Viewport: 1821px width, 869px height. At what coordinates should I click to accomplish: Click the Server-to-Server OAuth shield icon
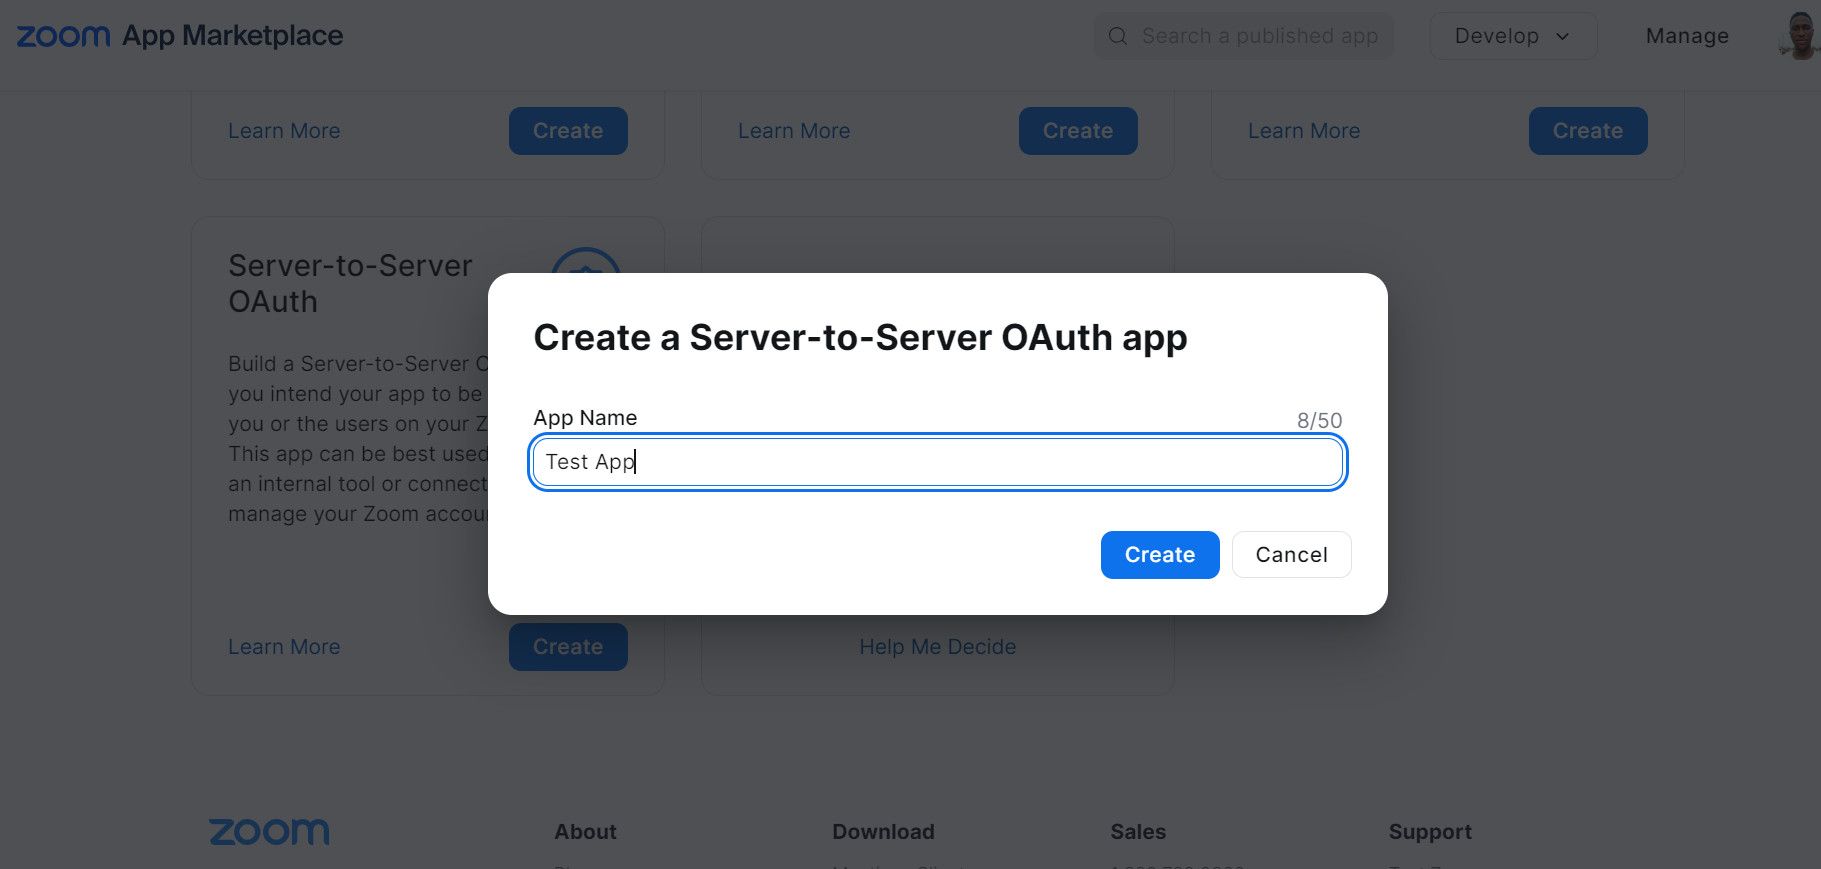click(586, 264)
